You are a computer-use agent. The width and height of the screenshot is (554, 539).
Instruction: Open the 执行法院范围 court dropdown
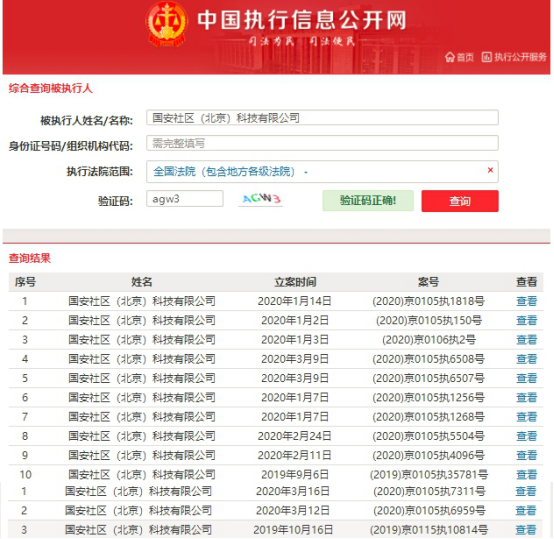(x=322, y=172)
